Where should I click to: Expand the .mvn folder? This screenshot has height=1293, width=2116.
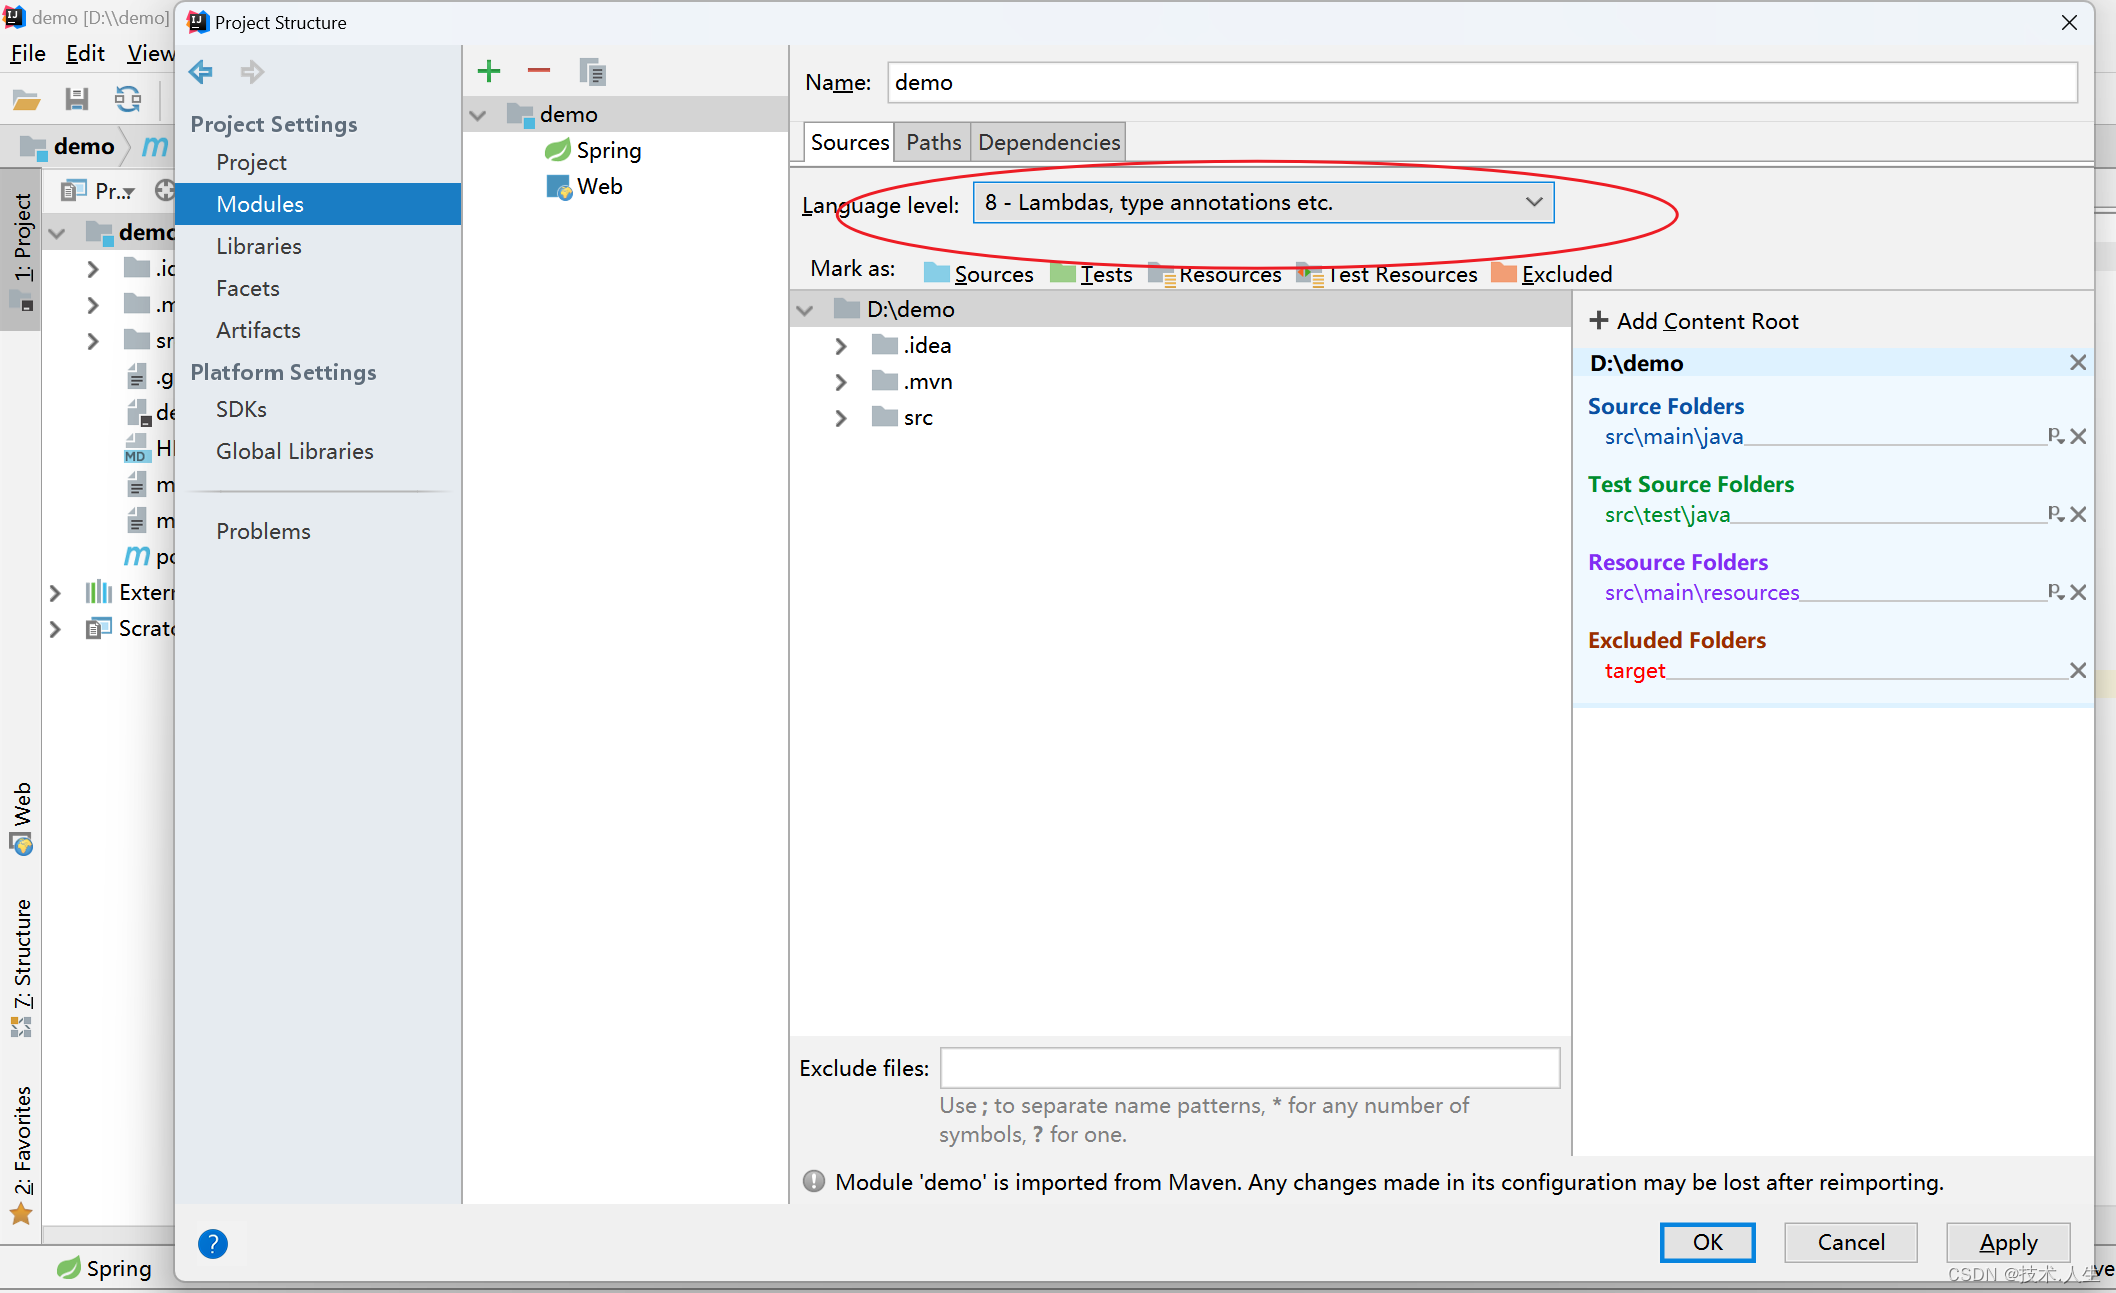841,382
